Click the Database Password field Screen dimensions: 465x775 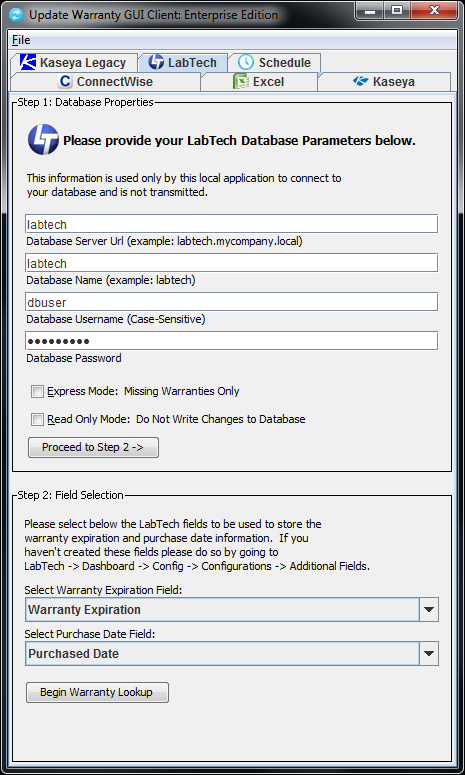[231, 341]
